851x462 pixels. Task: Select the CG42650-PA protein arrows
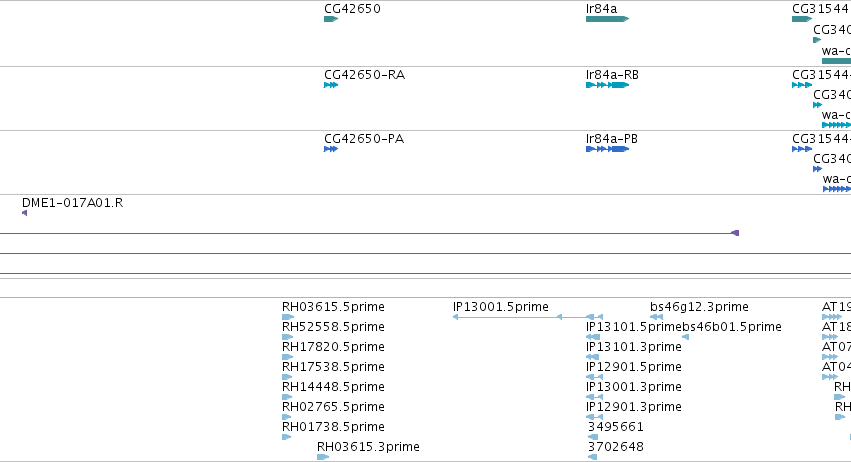[x=331, y=149]
